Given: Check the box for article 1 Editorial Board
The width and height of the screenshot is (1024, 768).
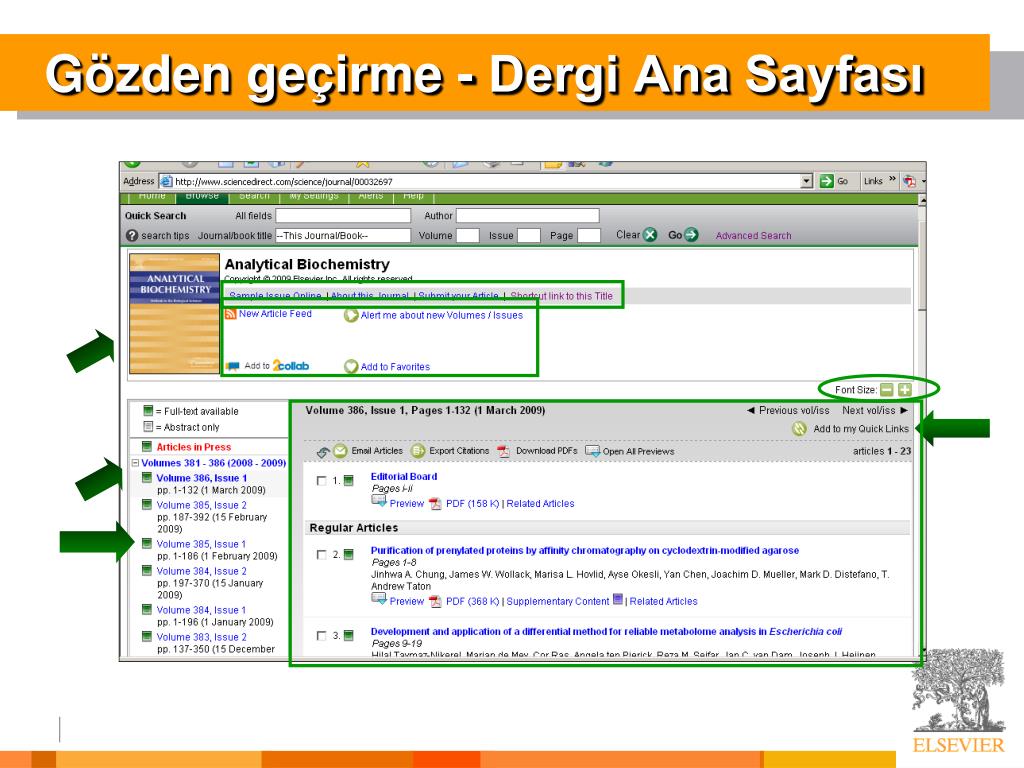Looking at the screenshot, I should click(x=321, y=481).
